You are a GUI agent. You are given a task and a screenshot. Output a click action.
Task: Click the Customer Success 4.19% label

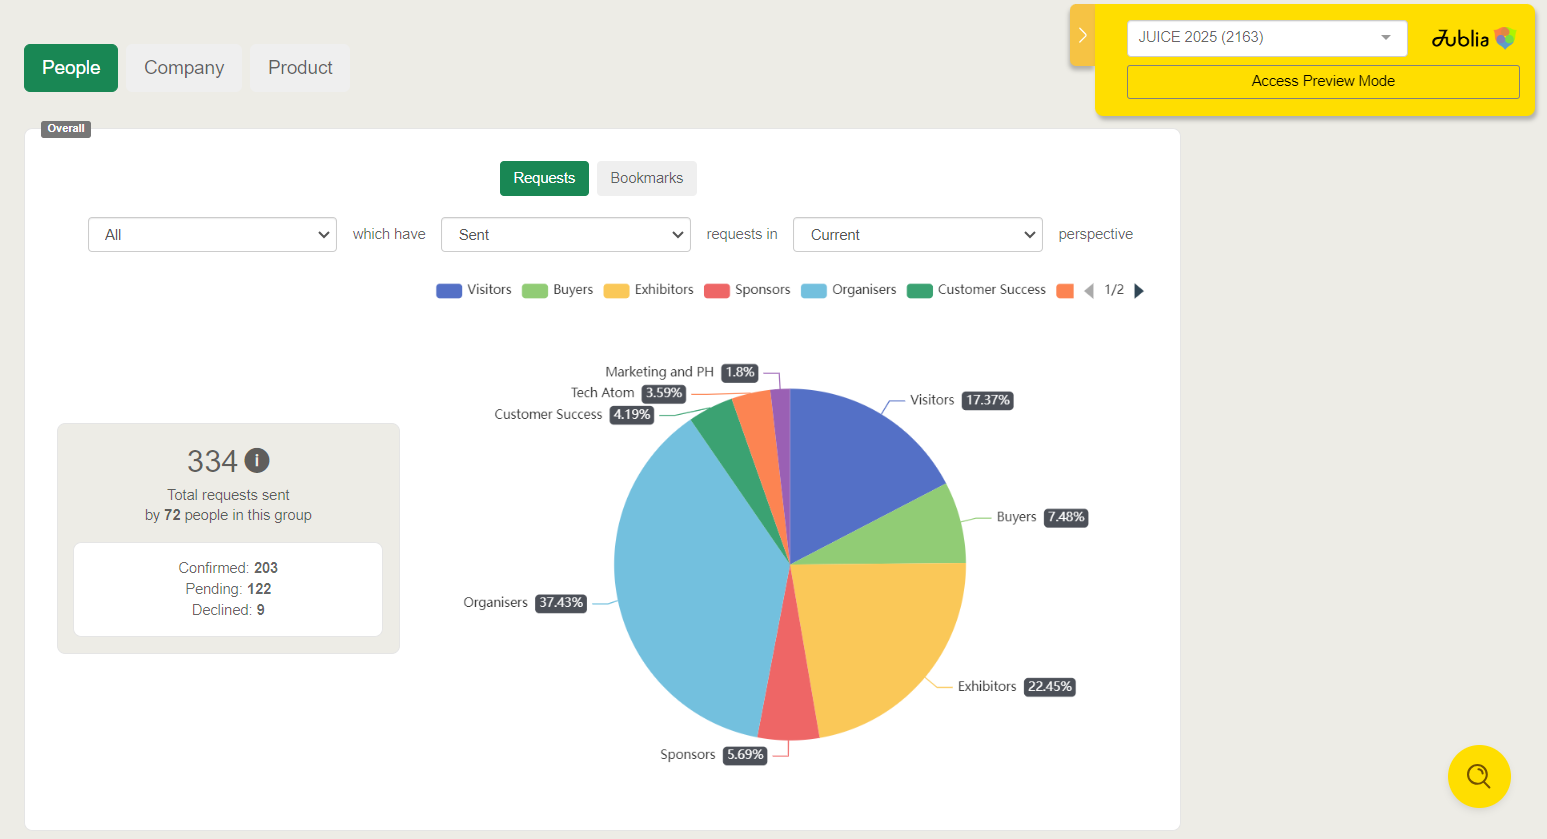574,415
